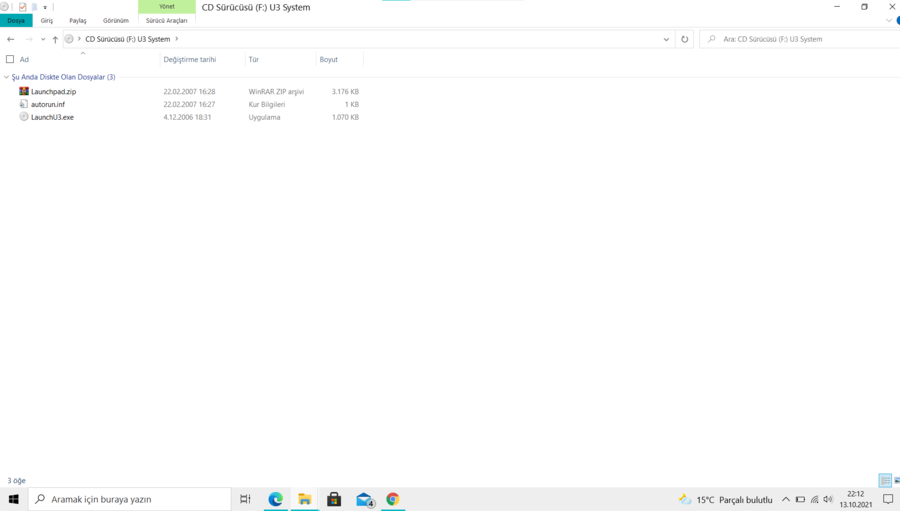Viewport: 900px width, 511px height.
Task: Click chevron before CD Sürücüsü in path
Action: point(79,39)
